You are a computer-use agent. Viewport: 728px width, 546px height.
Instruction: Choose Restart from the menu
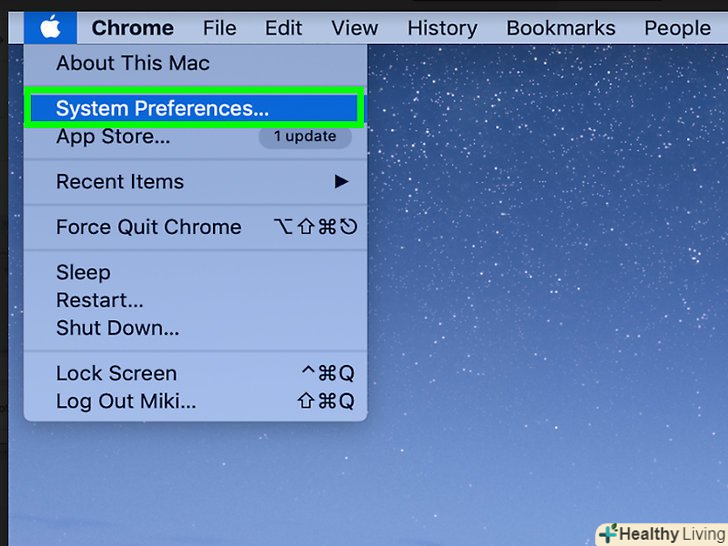(195, 300)
